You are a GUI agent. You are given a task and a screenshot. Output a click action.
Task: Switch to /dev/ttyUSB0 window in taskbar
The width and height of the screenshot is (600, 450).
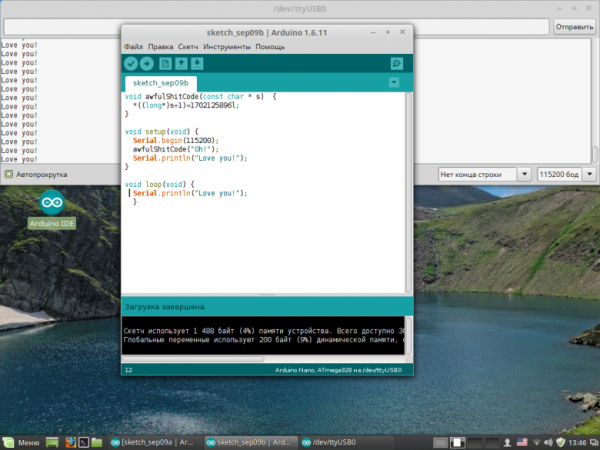[x=346, y=443]
